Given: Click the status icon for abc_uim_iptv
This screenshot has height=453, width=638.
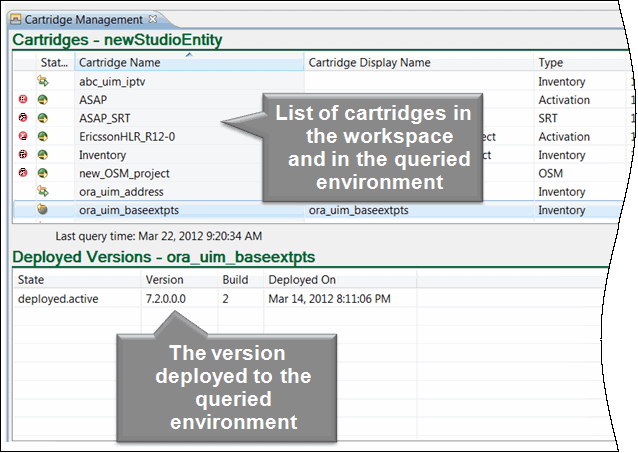Looking at the screenshot, I should [43, 81].
